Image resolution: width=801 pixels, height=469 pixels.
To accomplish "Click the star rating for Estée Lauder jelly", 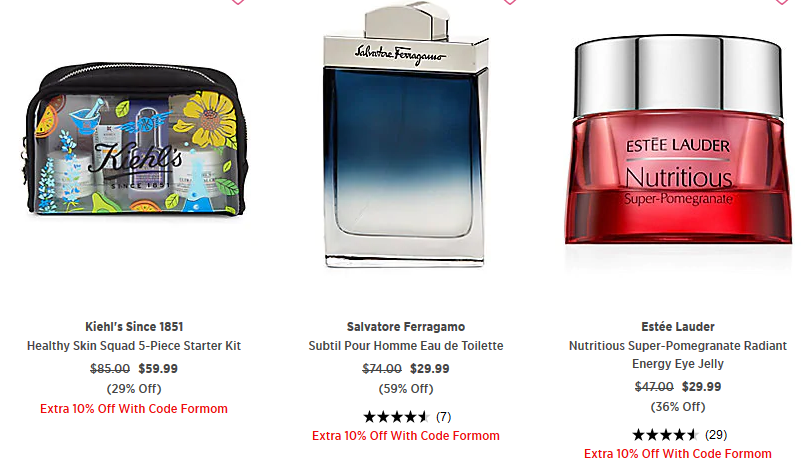I will point(665,435).
